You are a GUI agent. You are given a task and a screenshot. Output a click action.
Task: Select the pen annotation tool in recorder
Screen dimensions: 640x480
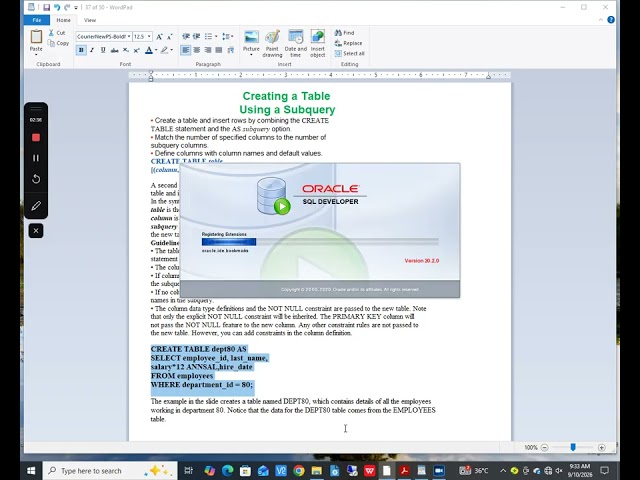[36, 206]
